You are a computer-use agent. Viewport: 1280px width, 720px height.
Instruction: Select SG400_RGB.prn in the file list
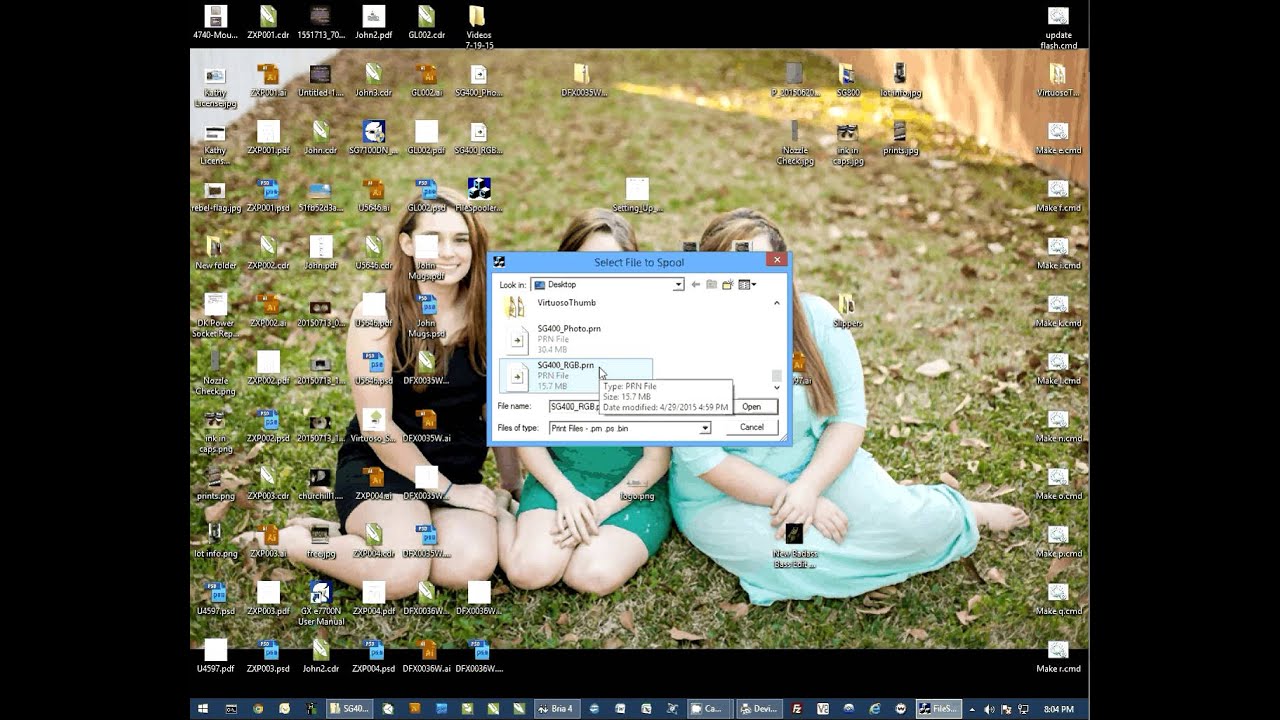click(576, 375)
